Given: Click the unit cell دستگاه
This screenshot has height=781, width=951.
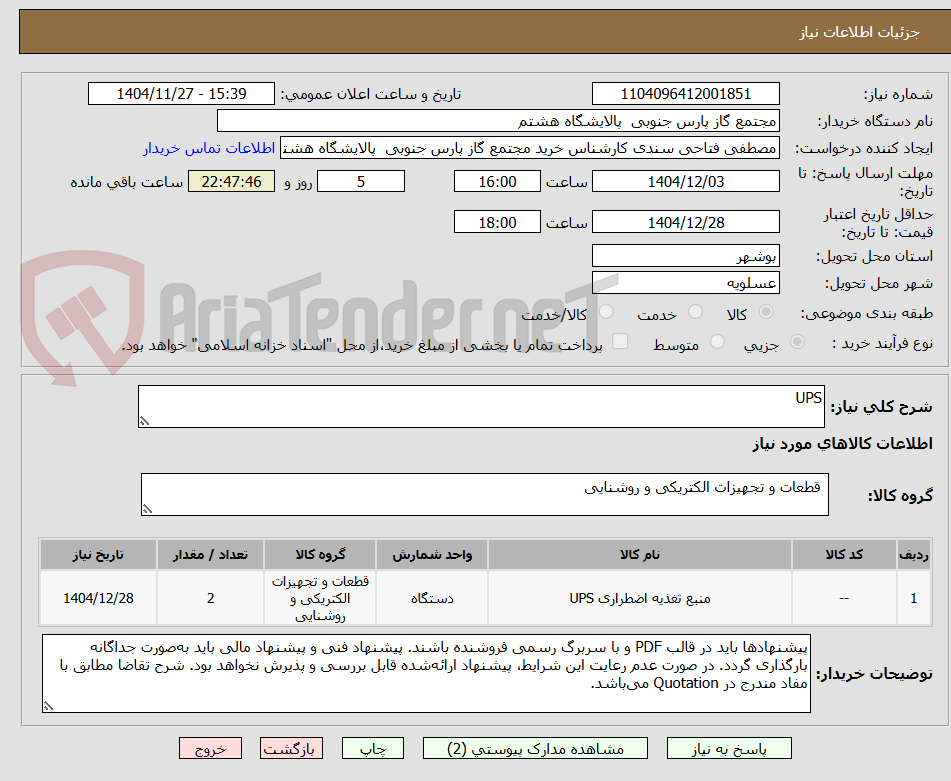Looking at the screenshot, I should coord(431,598).
